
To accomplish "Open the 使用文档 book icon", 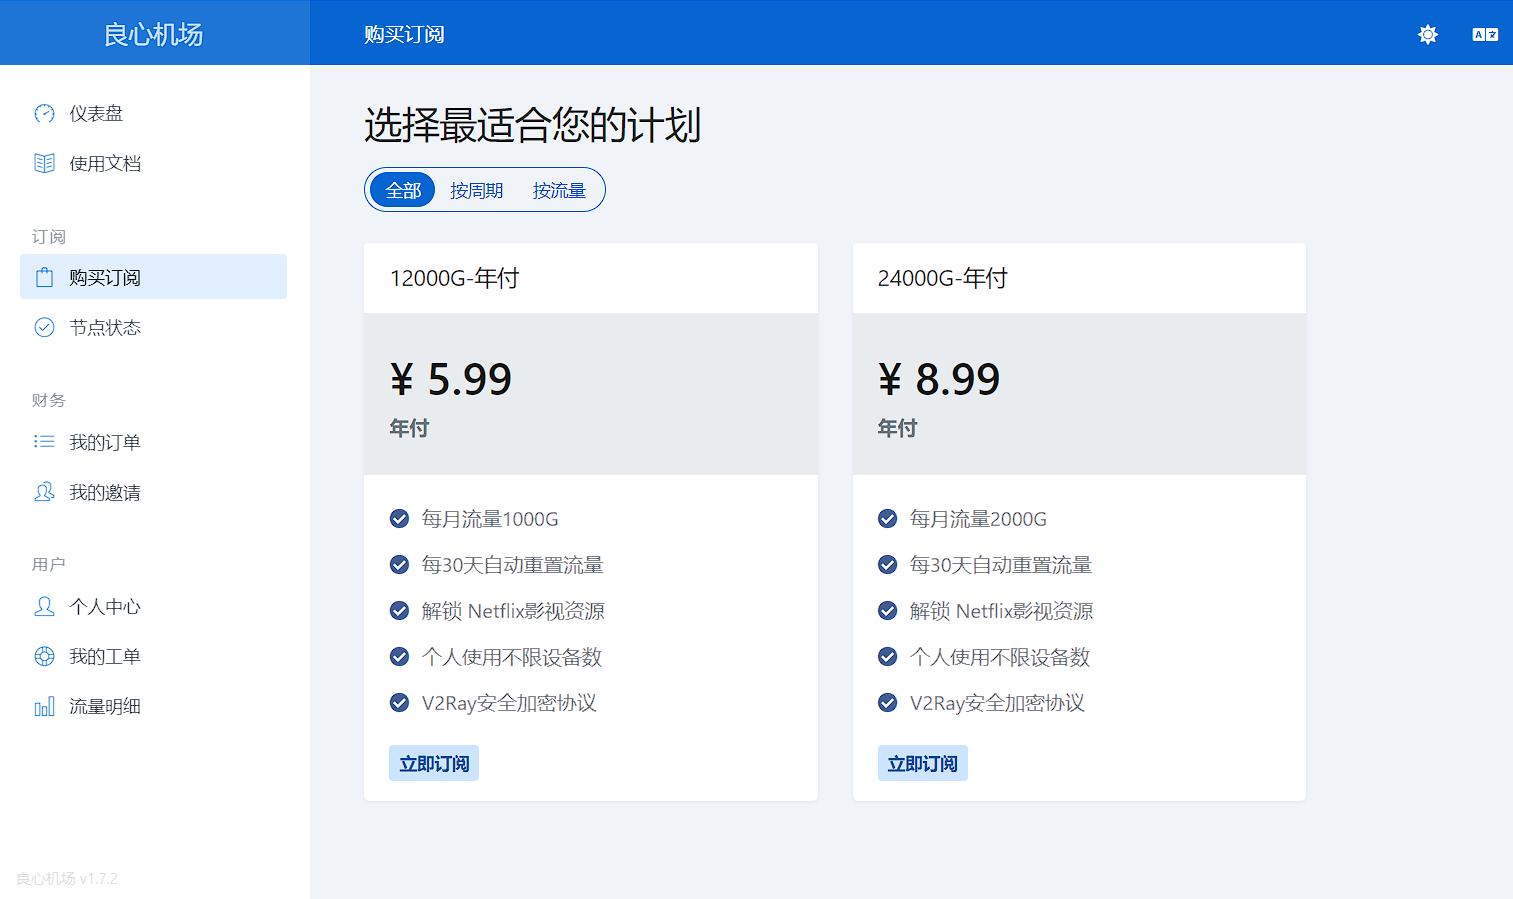I will pyautogui.click(x=44, y=164).
